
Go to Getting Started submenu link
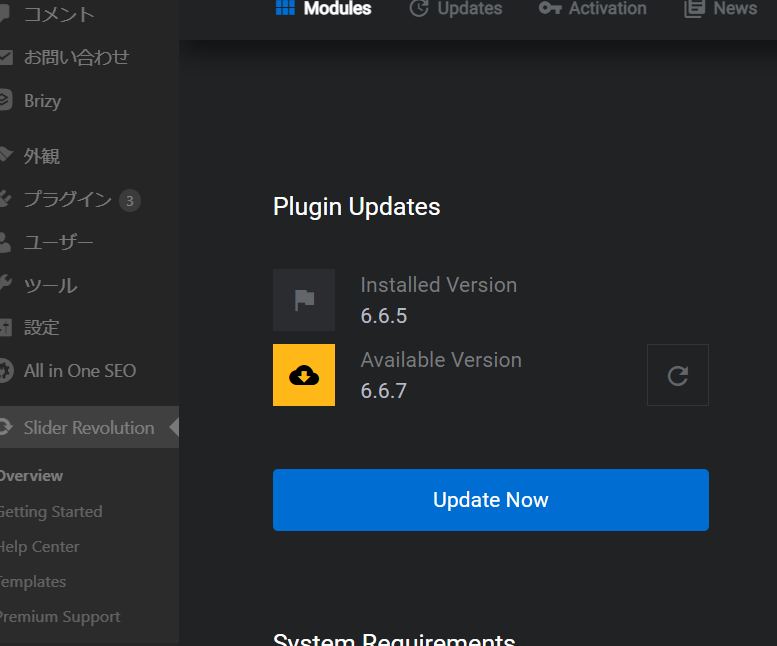[50, 512]
